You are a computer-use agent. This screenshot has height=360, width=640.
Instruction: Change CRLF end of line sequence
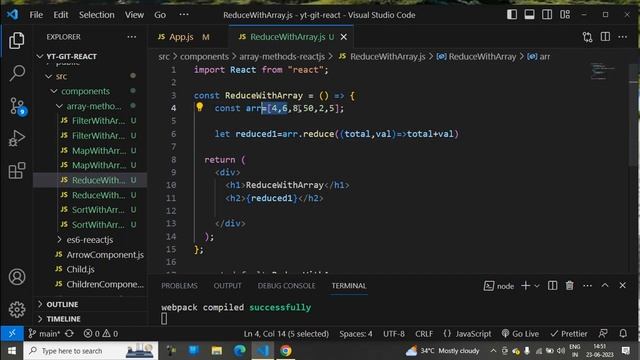point(424,333)
